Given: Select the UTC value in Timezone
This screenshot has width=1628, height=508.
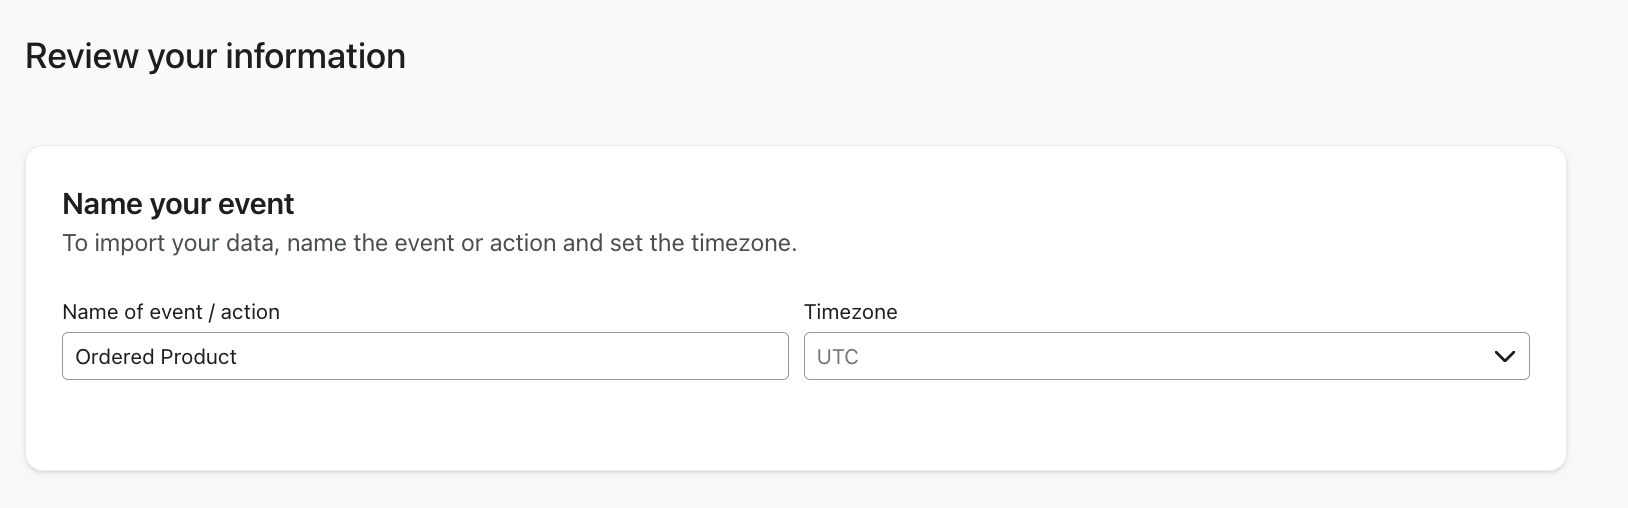Looking at the screenshot, I should point(838,357).
